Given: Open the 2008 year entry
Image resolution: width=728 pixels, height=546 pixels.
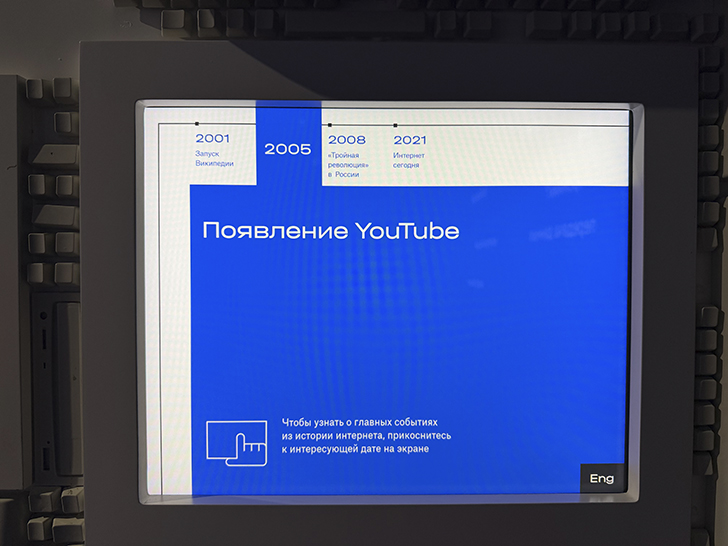Looking at the screenshot, I should [347, 140].
